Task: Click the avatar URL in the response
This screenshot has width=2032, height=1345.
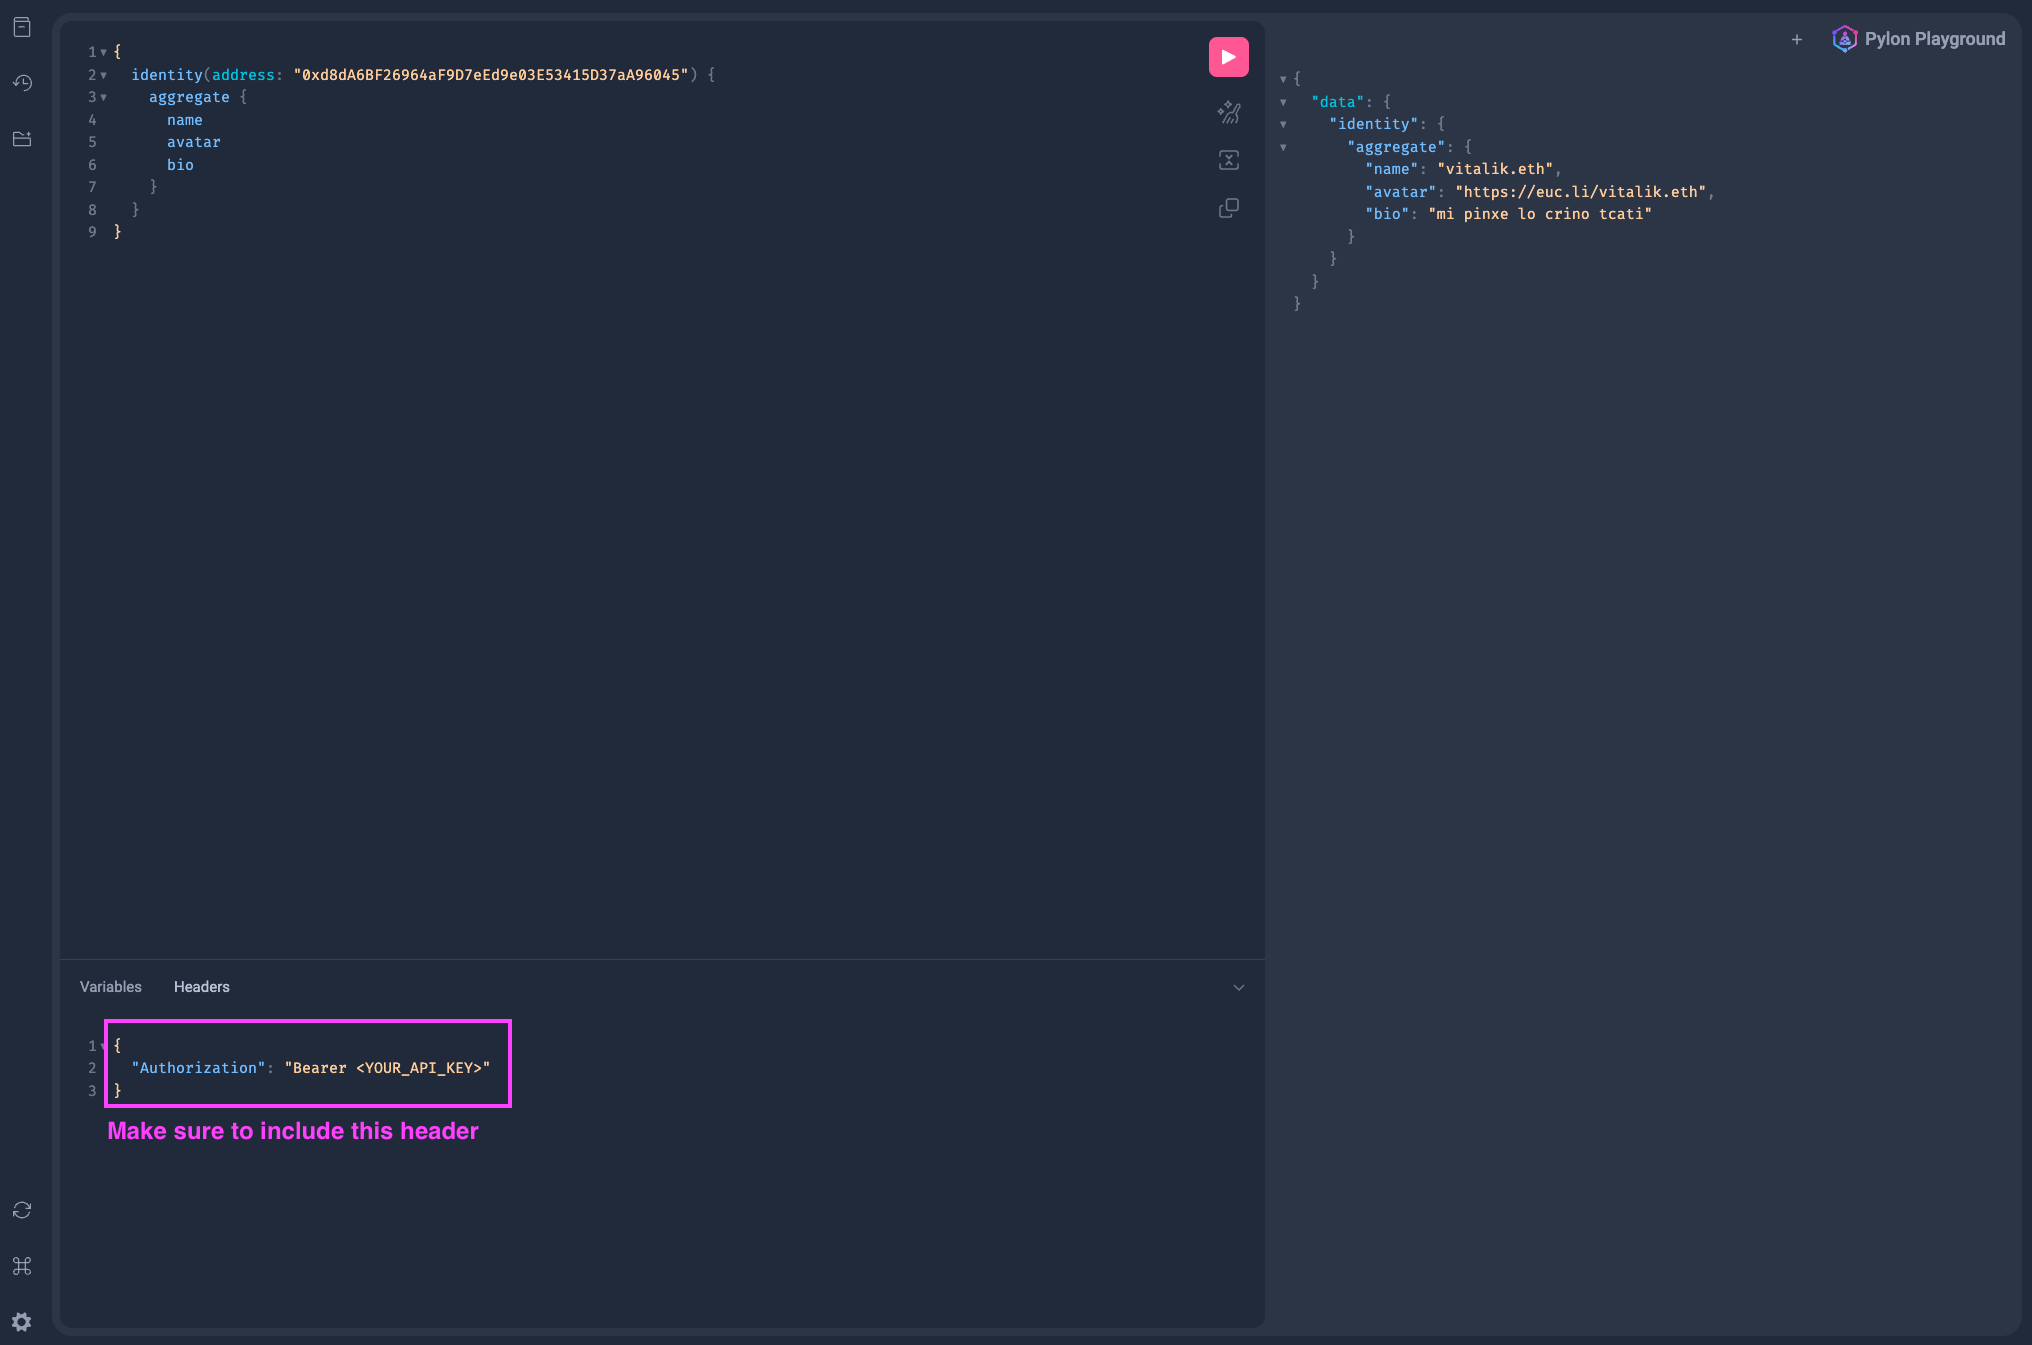Action: 1581,192
